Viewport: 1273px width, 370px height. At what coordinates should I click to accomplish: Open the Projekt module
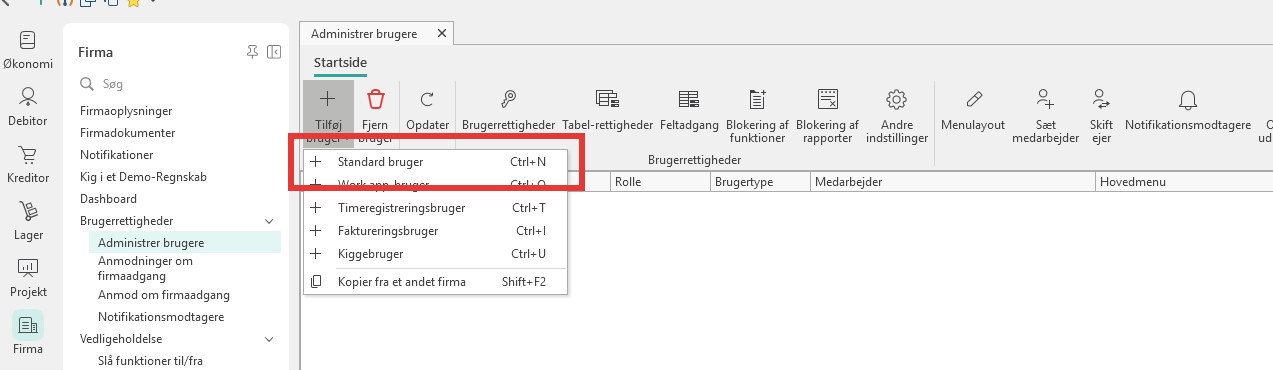(28, 277)
